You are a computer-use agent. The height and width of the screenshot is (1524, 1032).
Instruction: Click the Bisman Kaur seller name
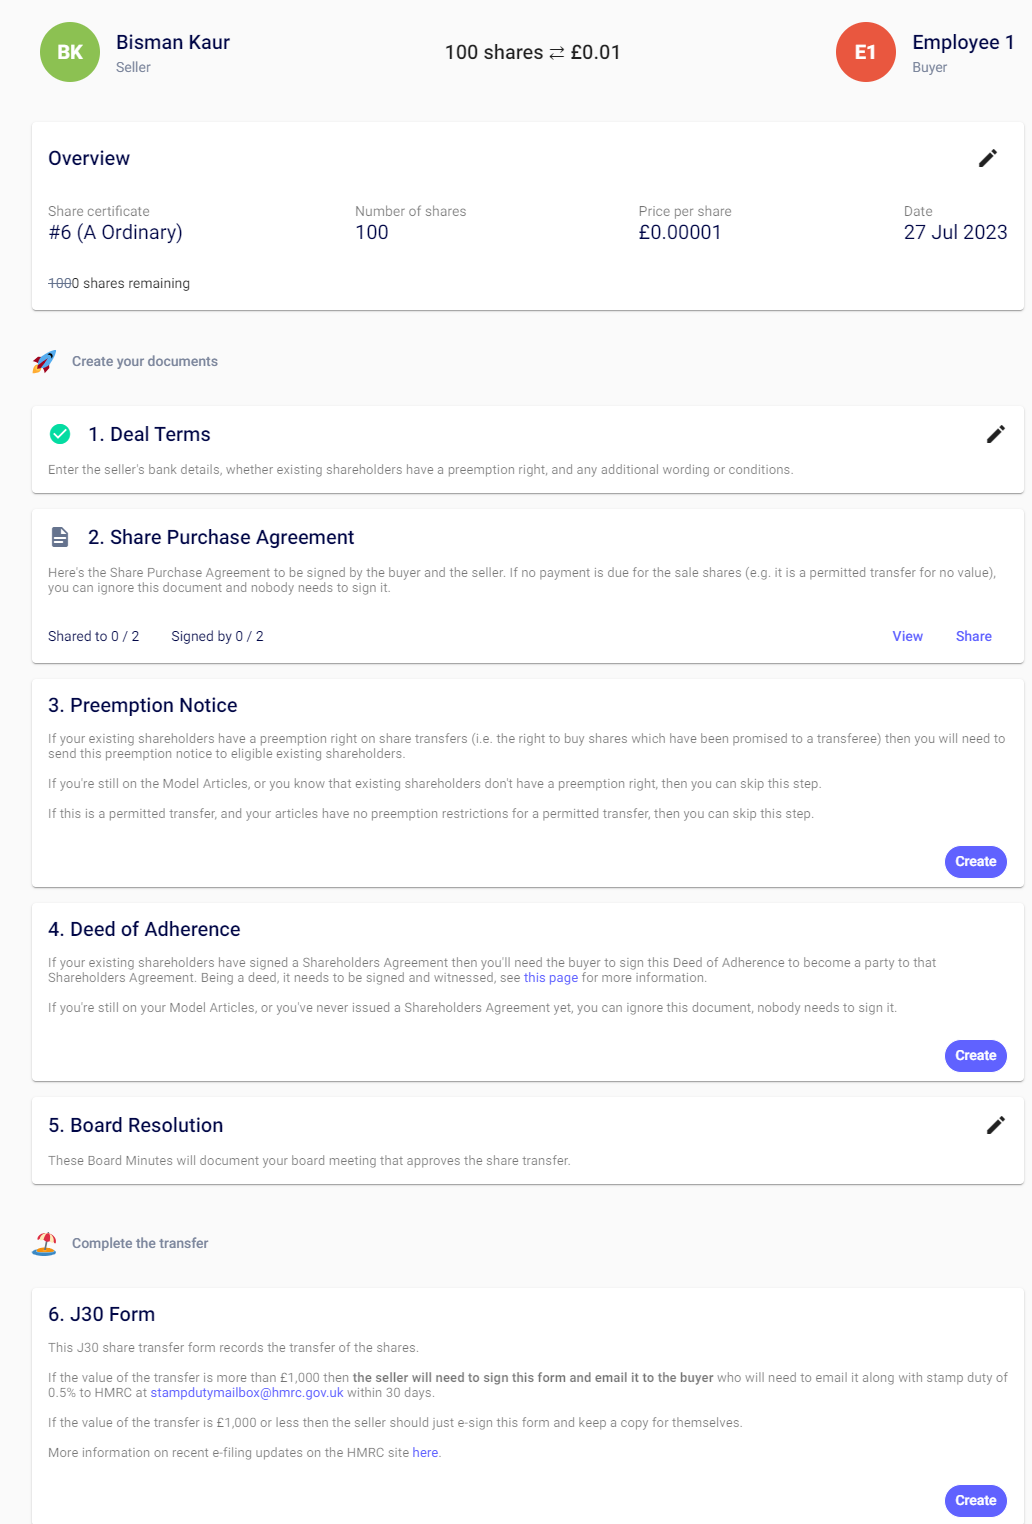[x=173, y=42]
